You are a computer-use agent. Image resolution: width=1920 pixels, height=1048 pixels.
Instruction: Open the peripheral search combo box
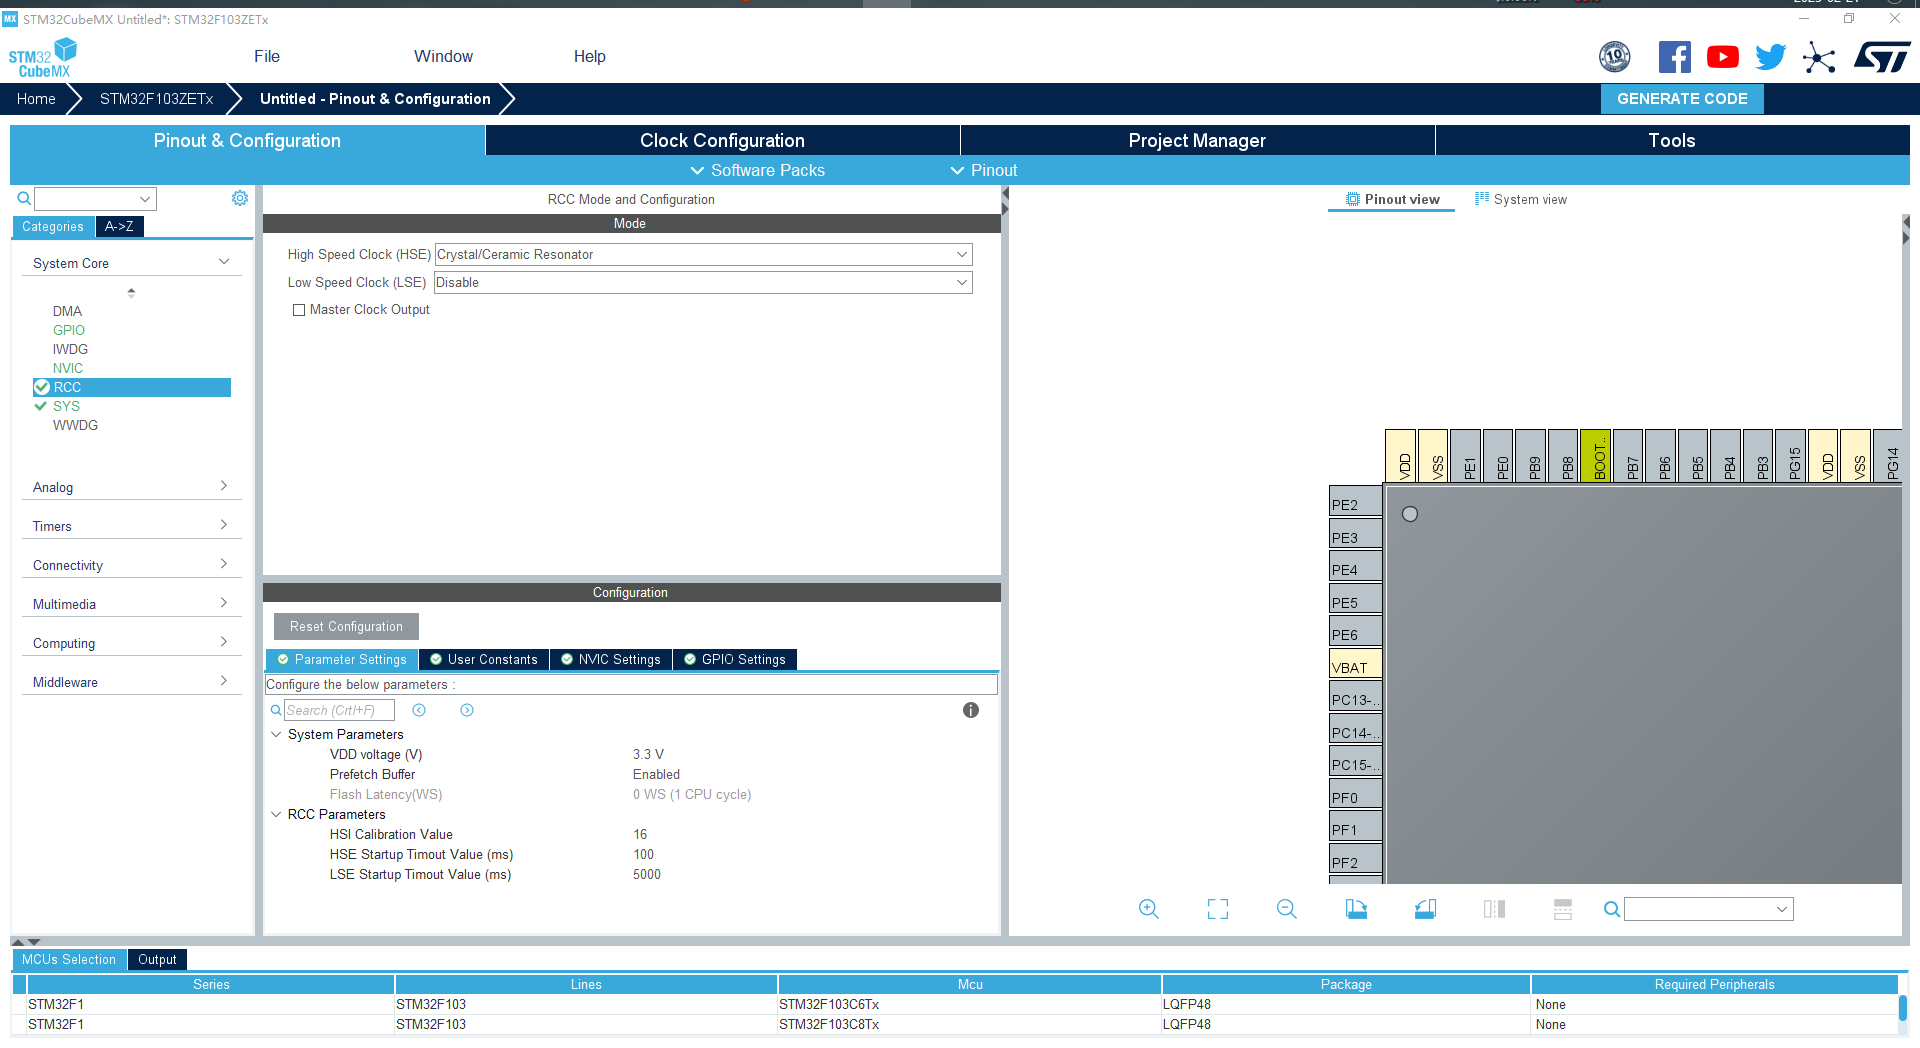(x=95, y=199)
